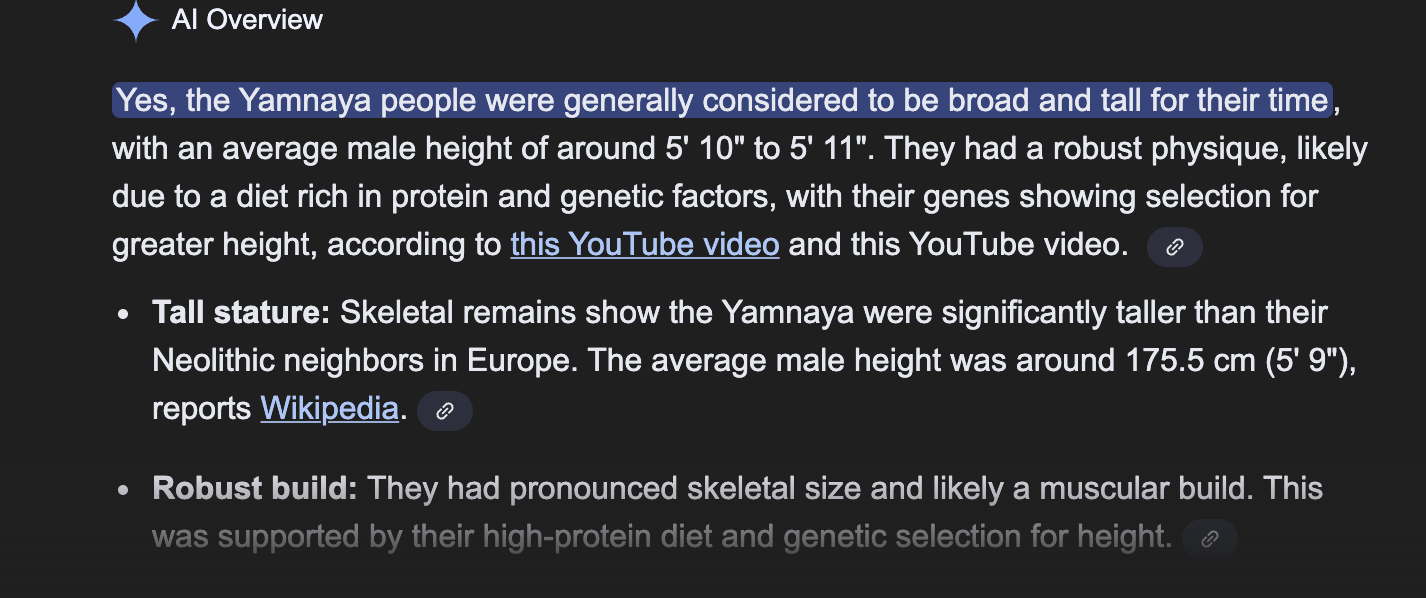1426x598 pixels.
Task: Click the "5' 10" to 5' 11"" height range
Action: [x=770, y=148]
